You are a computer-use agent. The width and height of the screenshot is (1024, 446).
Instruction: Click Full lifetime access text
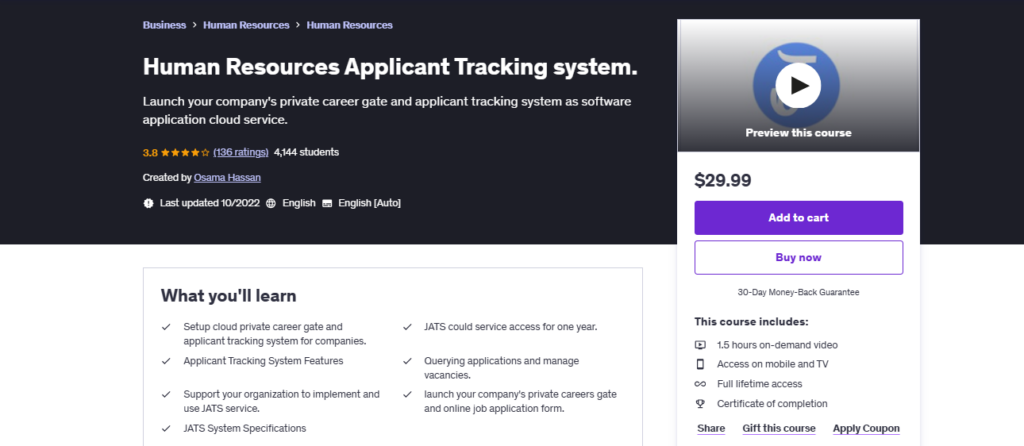click(760, 384)
